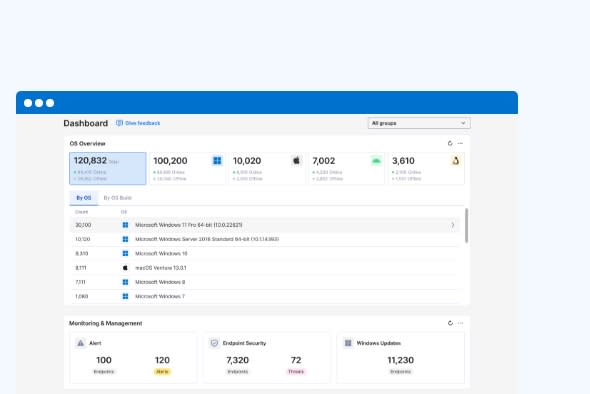Viewport: 590px width, 394px height.
Task: Click the Android icon in the 7,002 card
Action: click(376, 161)
